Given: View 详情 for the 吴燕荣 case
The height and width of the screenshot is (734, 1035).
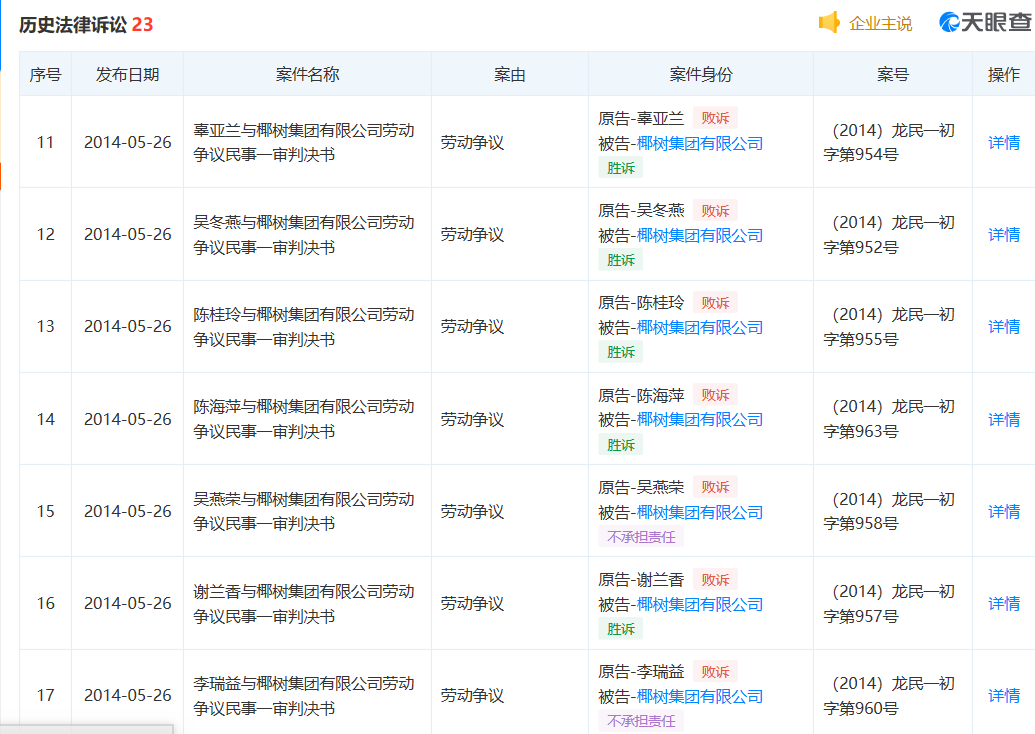Looking at the screenshot, I should click(1003, 511).
